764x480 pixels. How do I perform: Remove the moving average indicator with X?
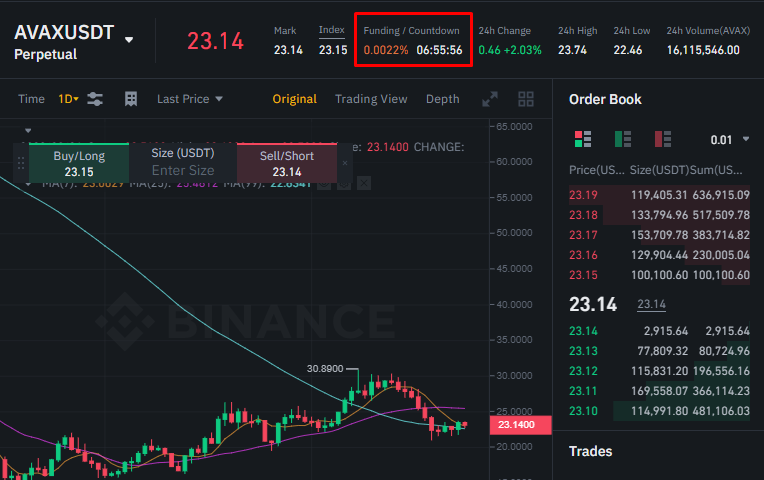click(364, 183)
